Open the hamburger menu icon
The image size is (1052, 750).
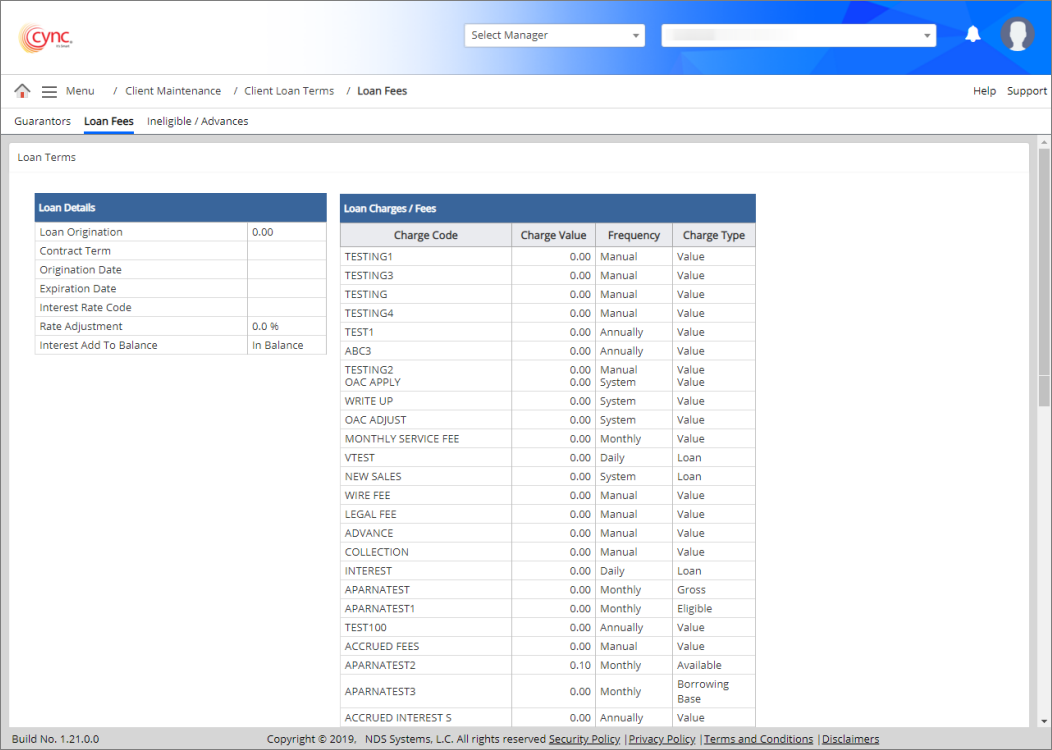tap(49, 91)
